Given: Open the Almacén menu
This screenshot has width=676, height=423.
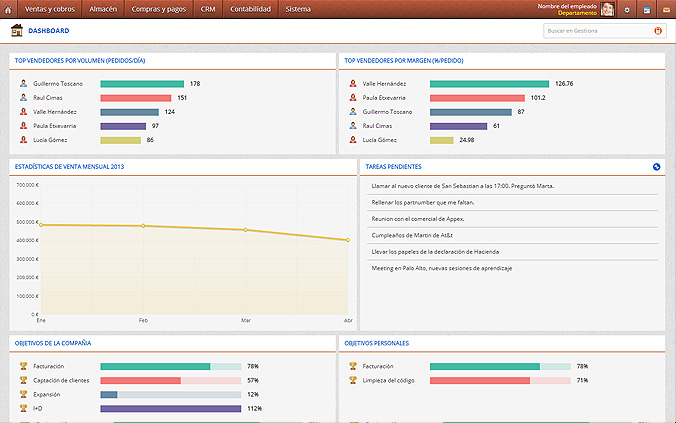Looking at the screenshot, I should (x=102, y=9).
